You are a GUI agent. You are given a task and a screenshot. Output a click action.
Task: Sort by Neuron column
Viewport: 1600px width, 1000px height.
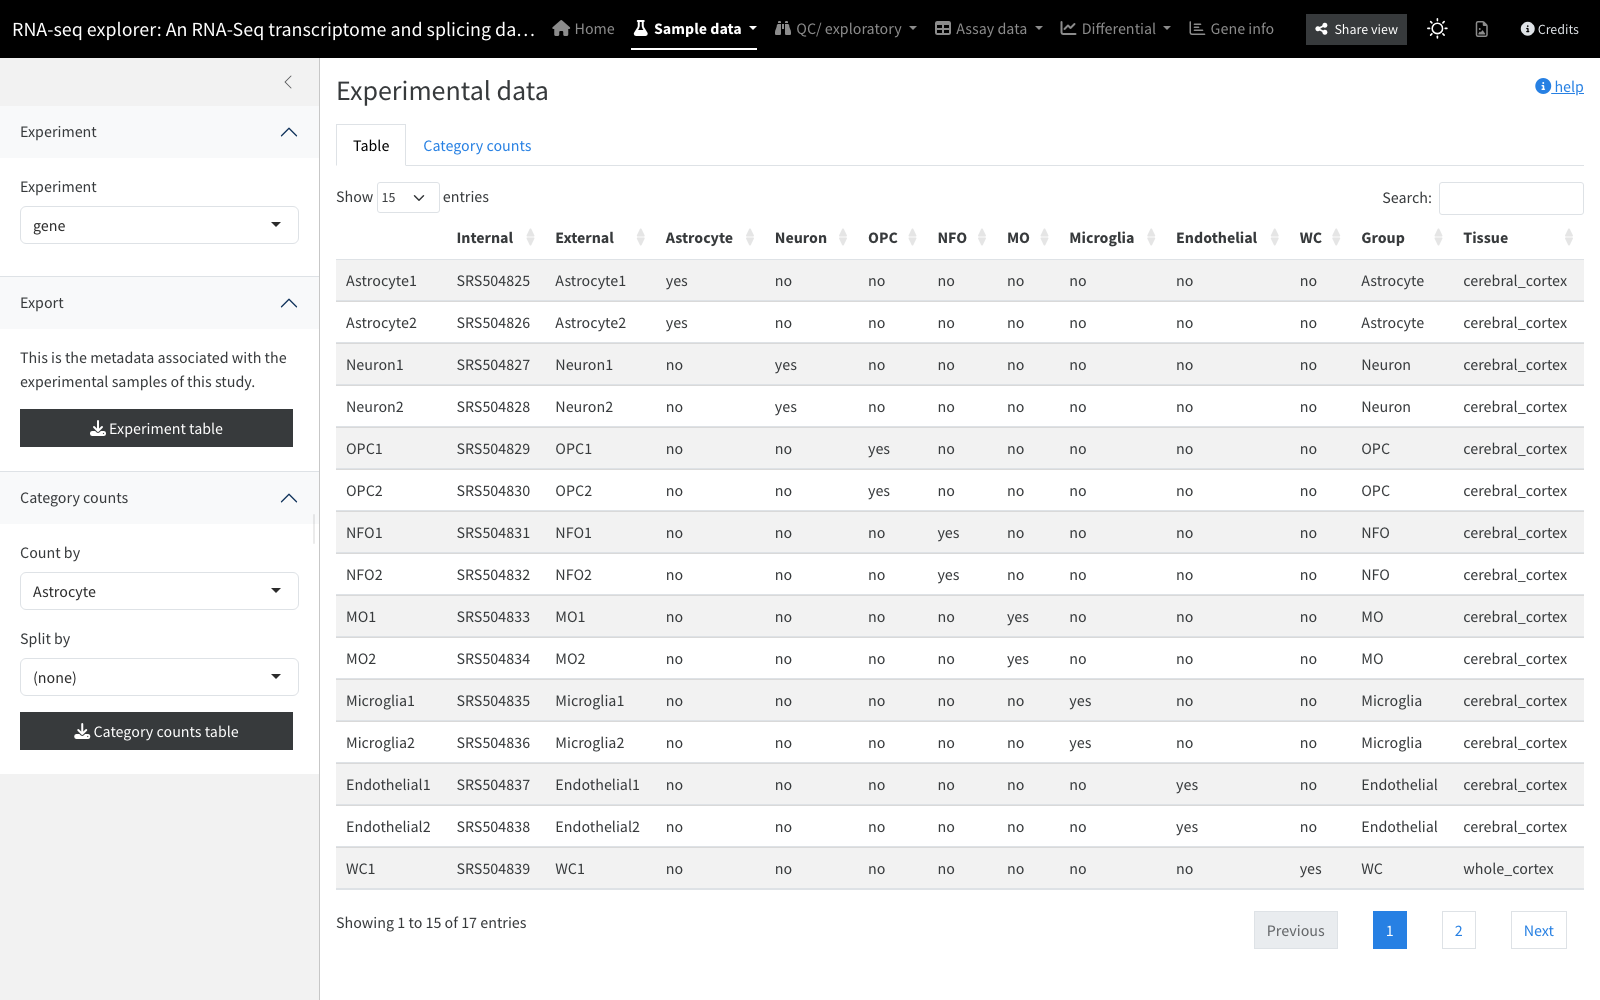pos(811,238)
